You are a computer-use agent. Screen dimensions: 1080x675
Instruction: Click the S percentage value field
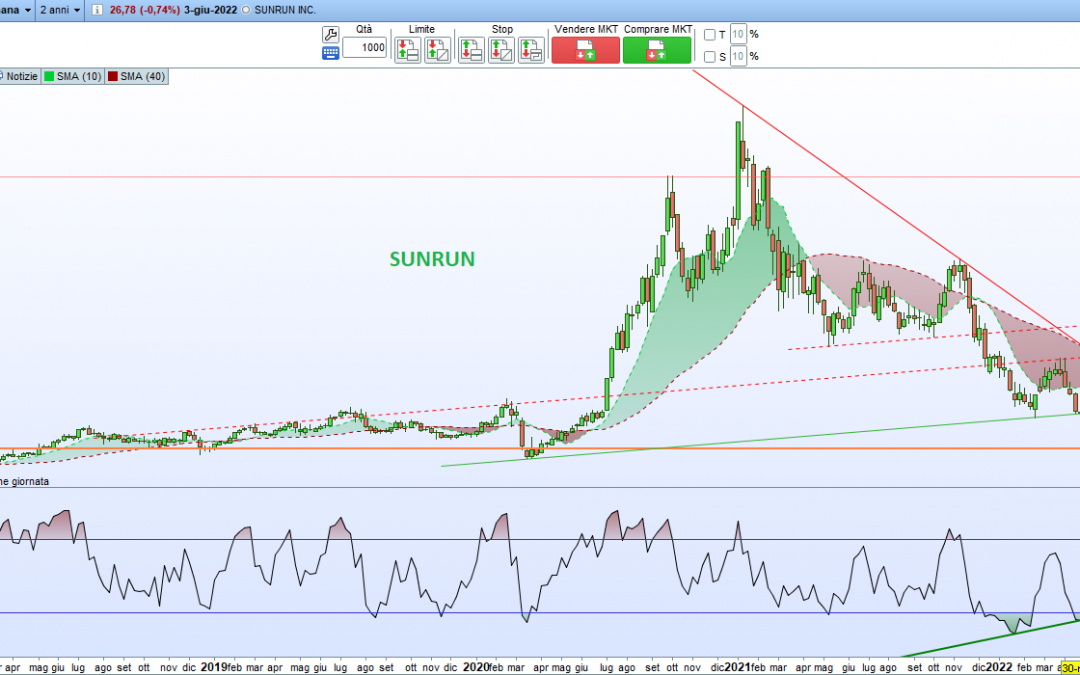(x=738, y=56)
